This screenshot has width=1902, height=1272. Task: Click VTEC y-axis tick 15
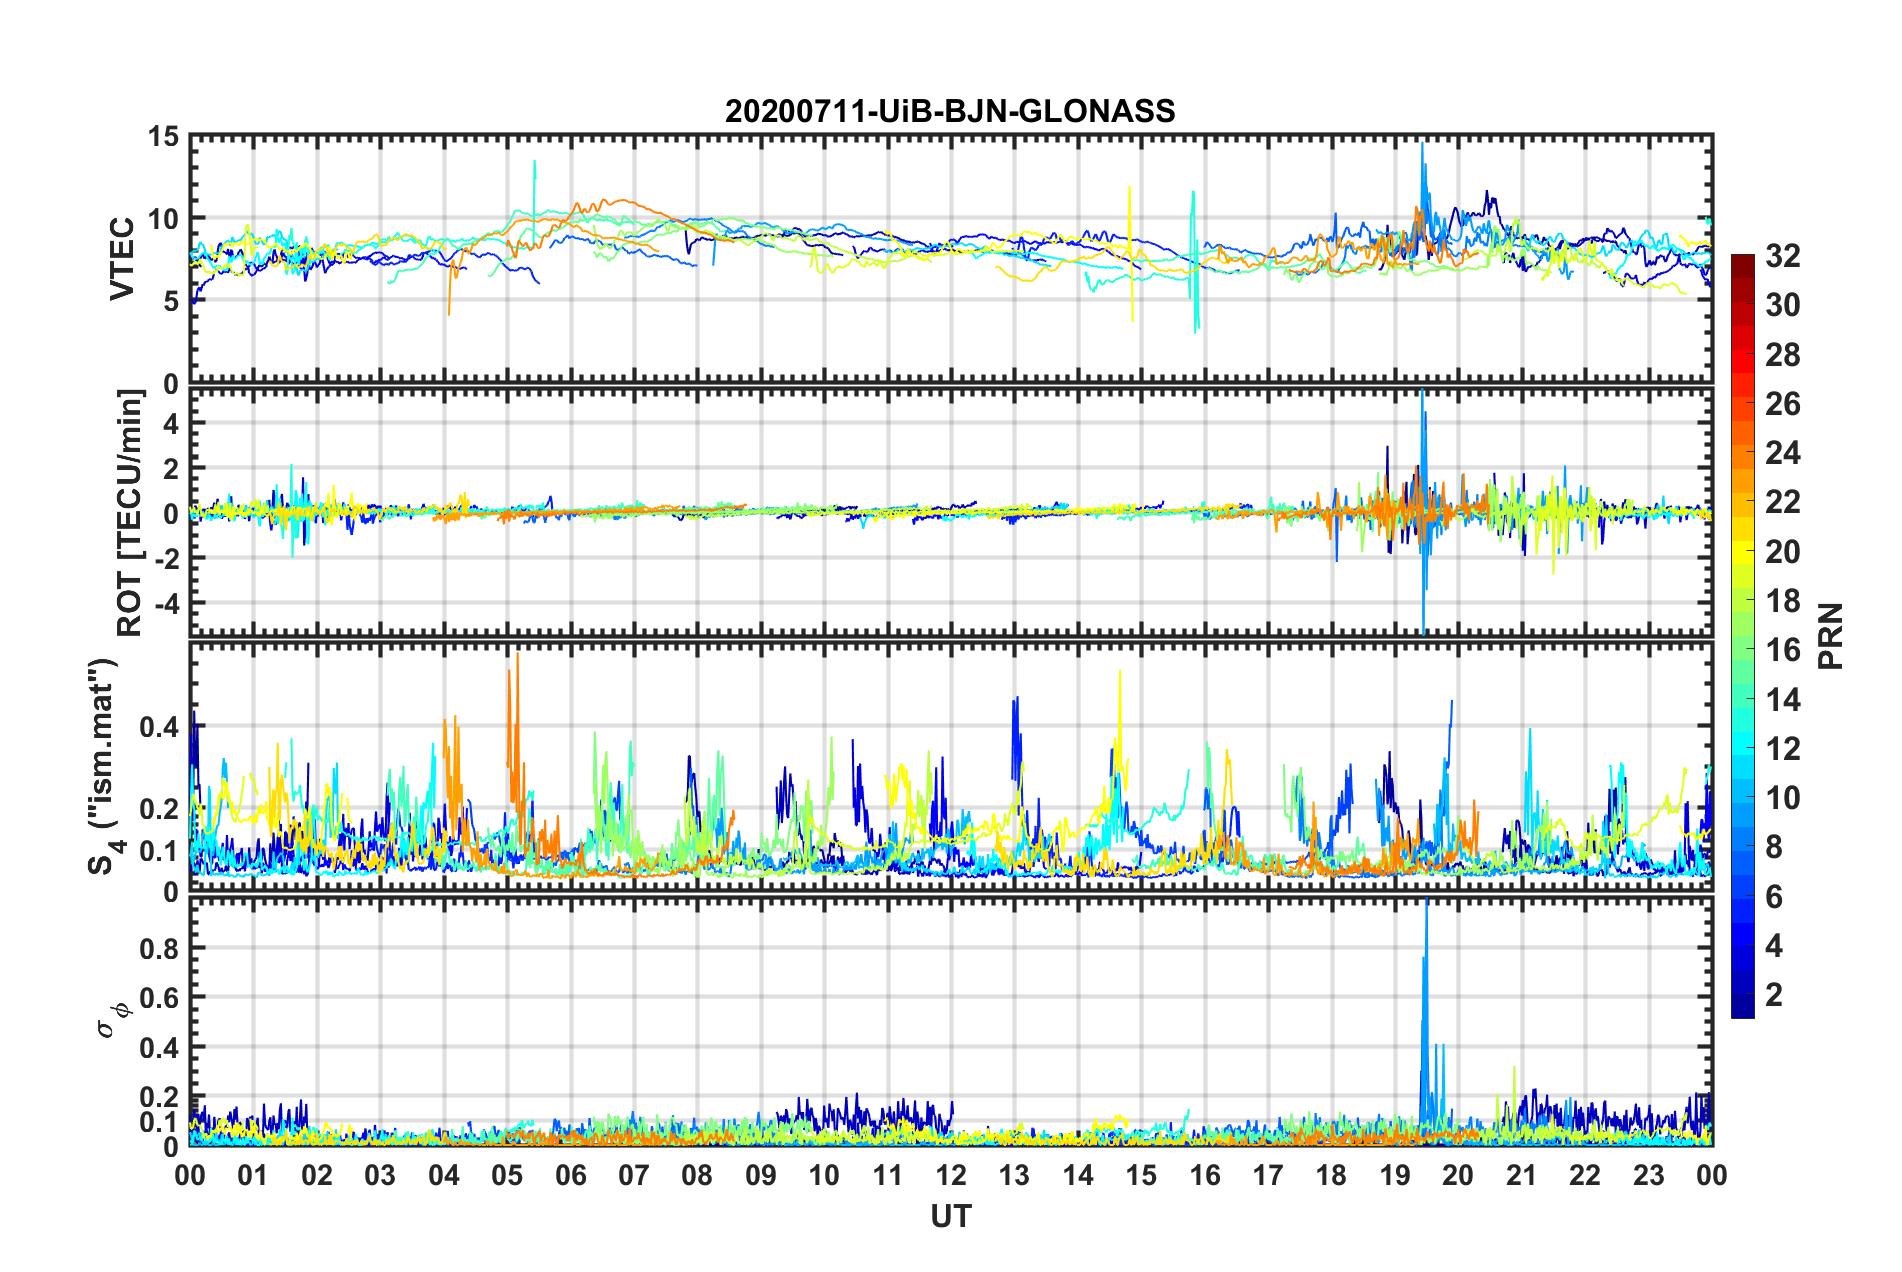coord(162,136)
